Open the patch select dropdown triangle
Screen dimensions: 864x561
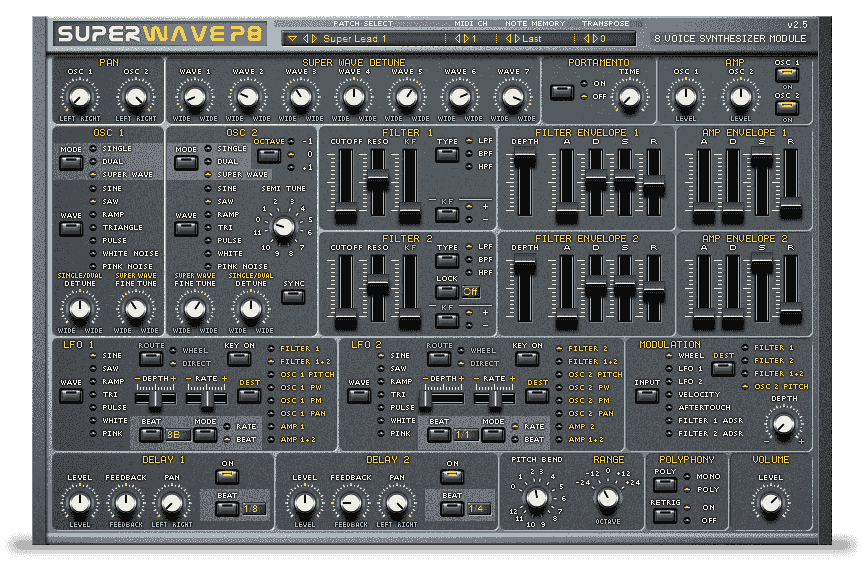click(x=293, y=39)
